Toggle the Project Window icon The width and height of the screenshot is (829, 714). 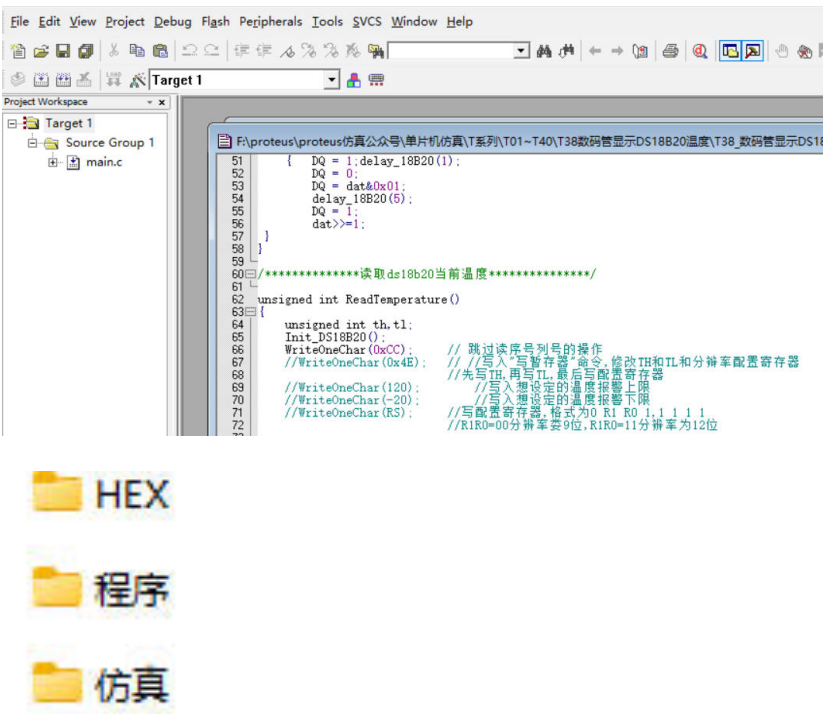coord(730,51)
